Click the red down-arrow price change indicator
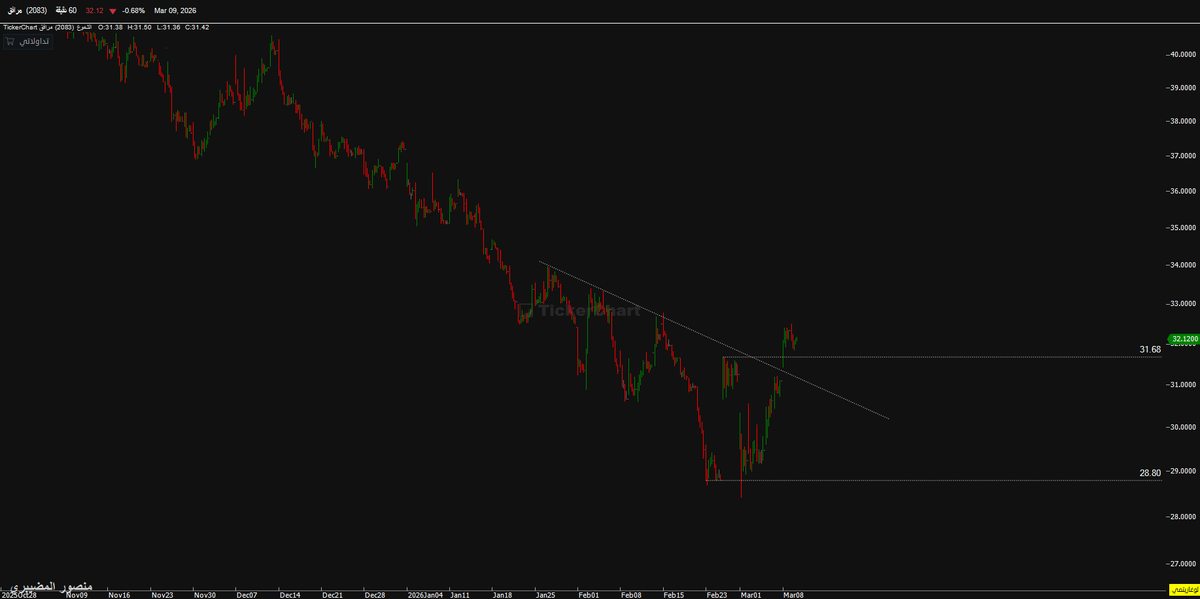 tap(113, 11)
